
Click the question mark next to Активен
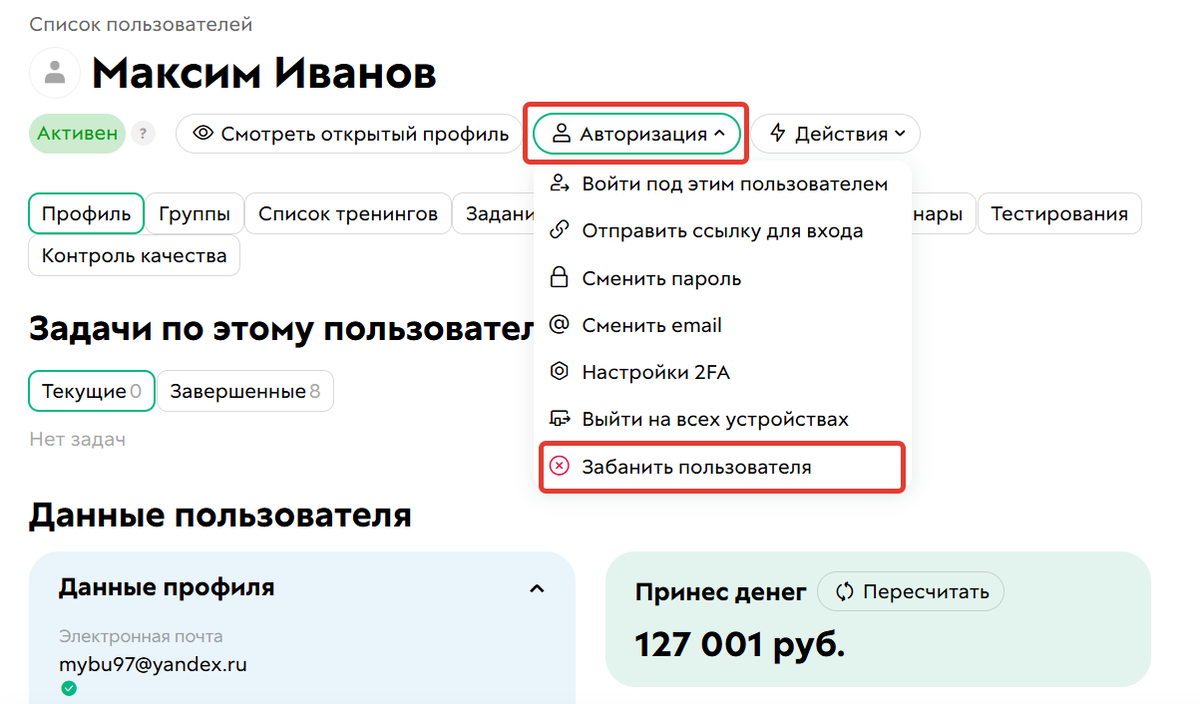coord(143,133)
